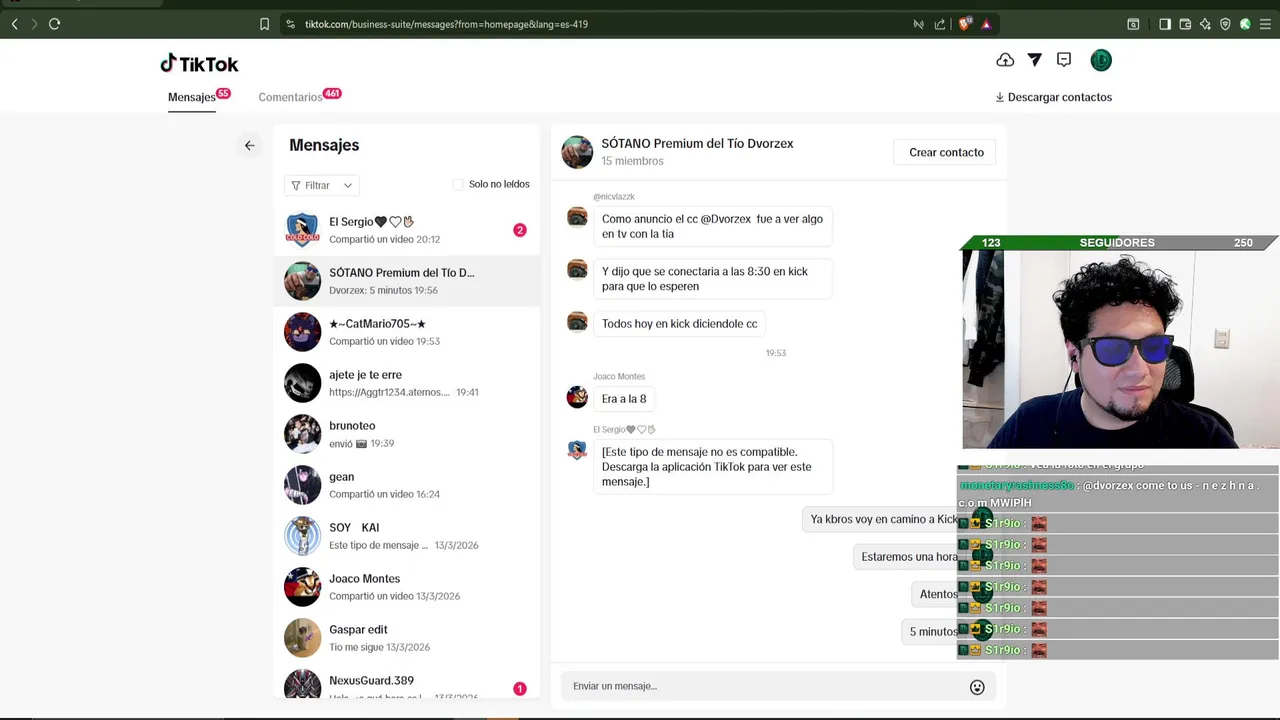
Task: Open the Brave Wallet icon
Action: tap(1185, 24)
